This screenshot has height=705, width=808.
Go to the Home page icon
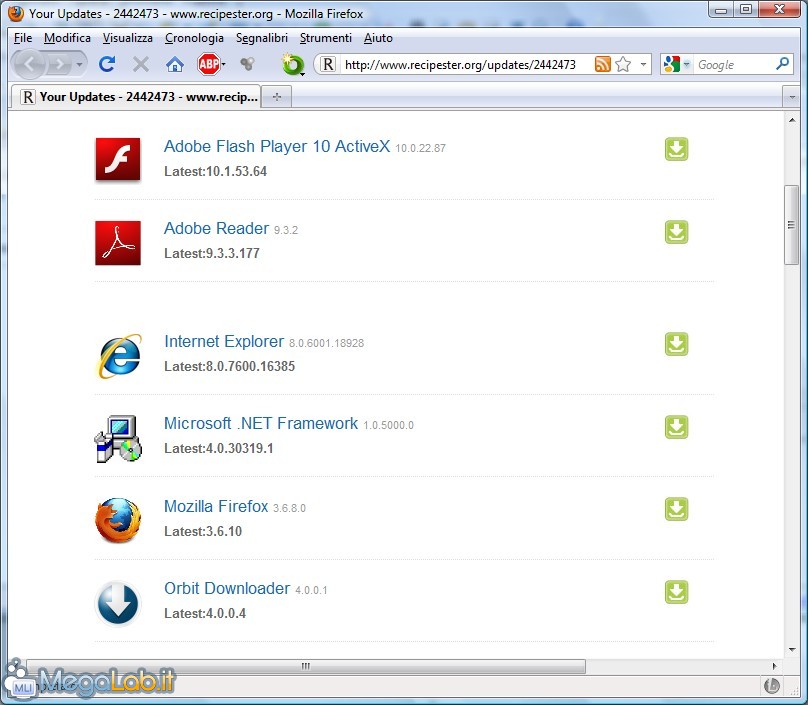175,64
